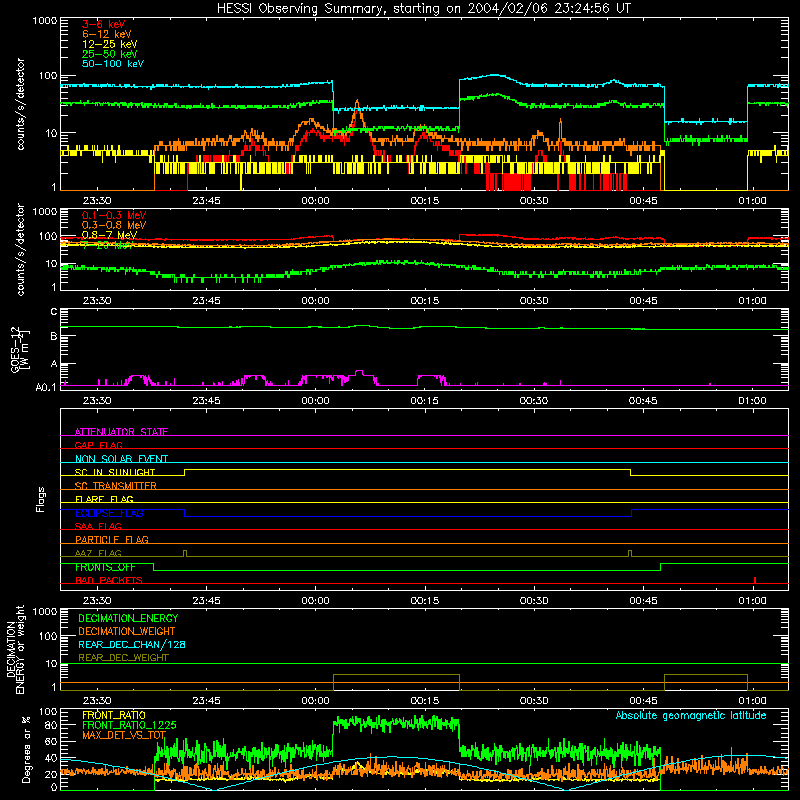Click the '0.8-7 MeV' legend entry

tap(109, 235)
